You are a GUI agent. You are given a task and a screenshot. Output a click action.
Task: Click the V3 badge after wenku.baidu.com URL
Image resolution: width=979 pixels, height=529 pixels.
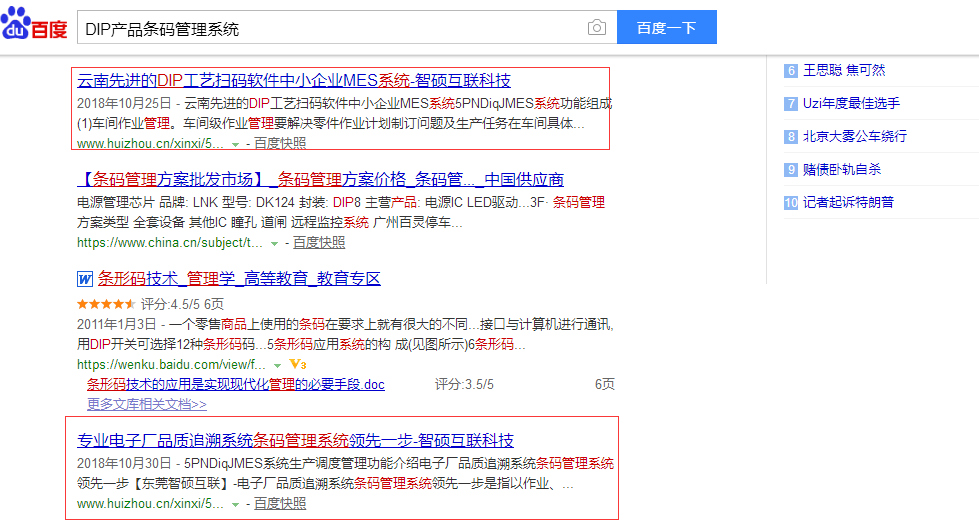[x=298, y=365]
